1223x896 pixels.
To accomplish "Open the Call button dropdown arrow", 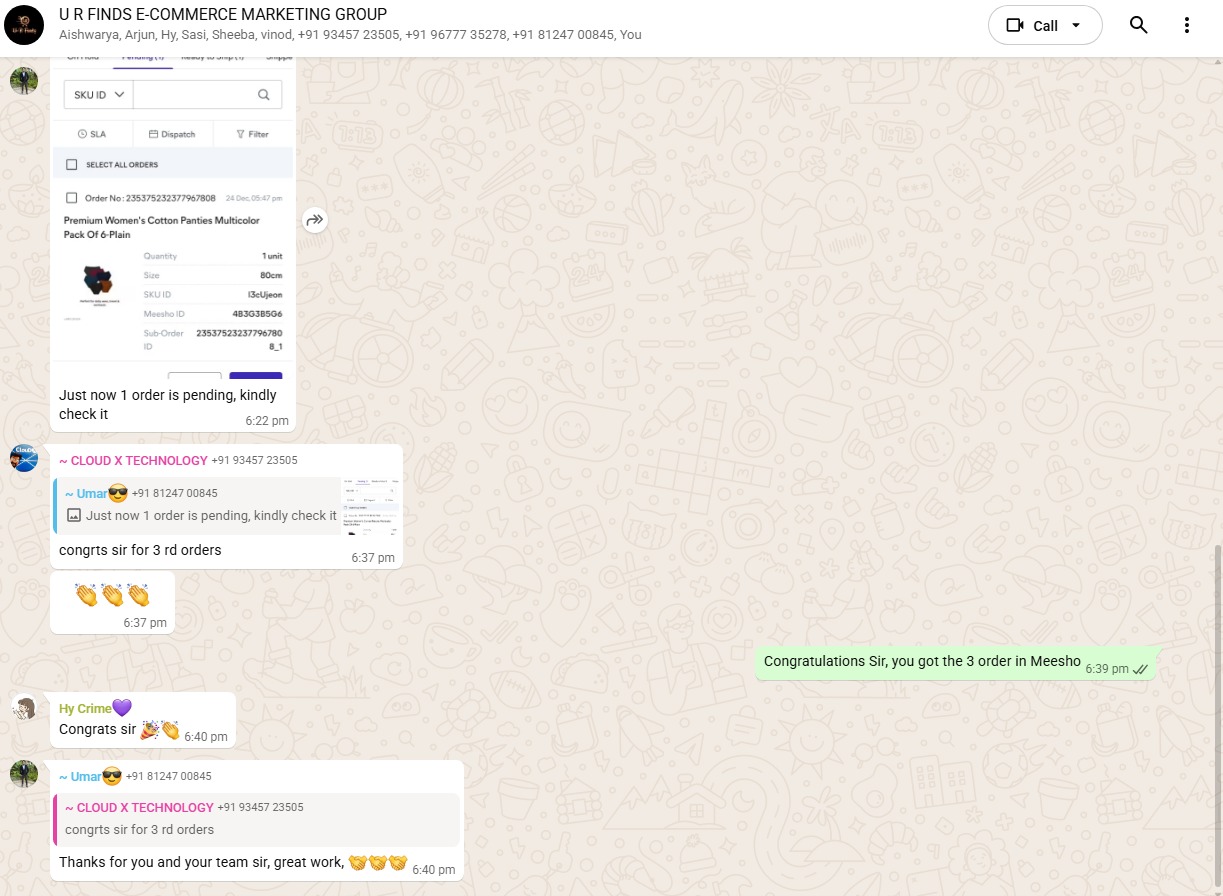I will [1074, 25].
